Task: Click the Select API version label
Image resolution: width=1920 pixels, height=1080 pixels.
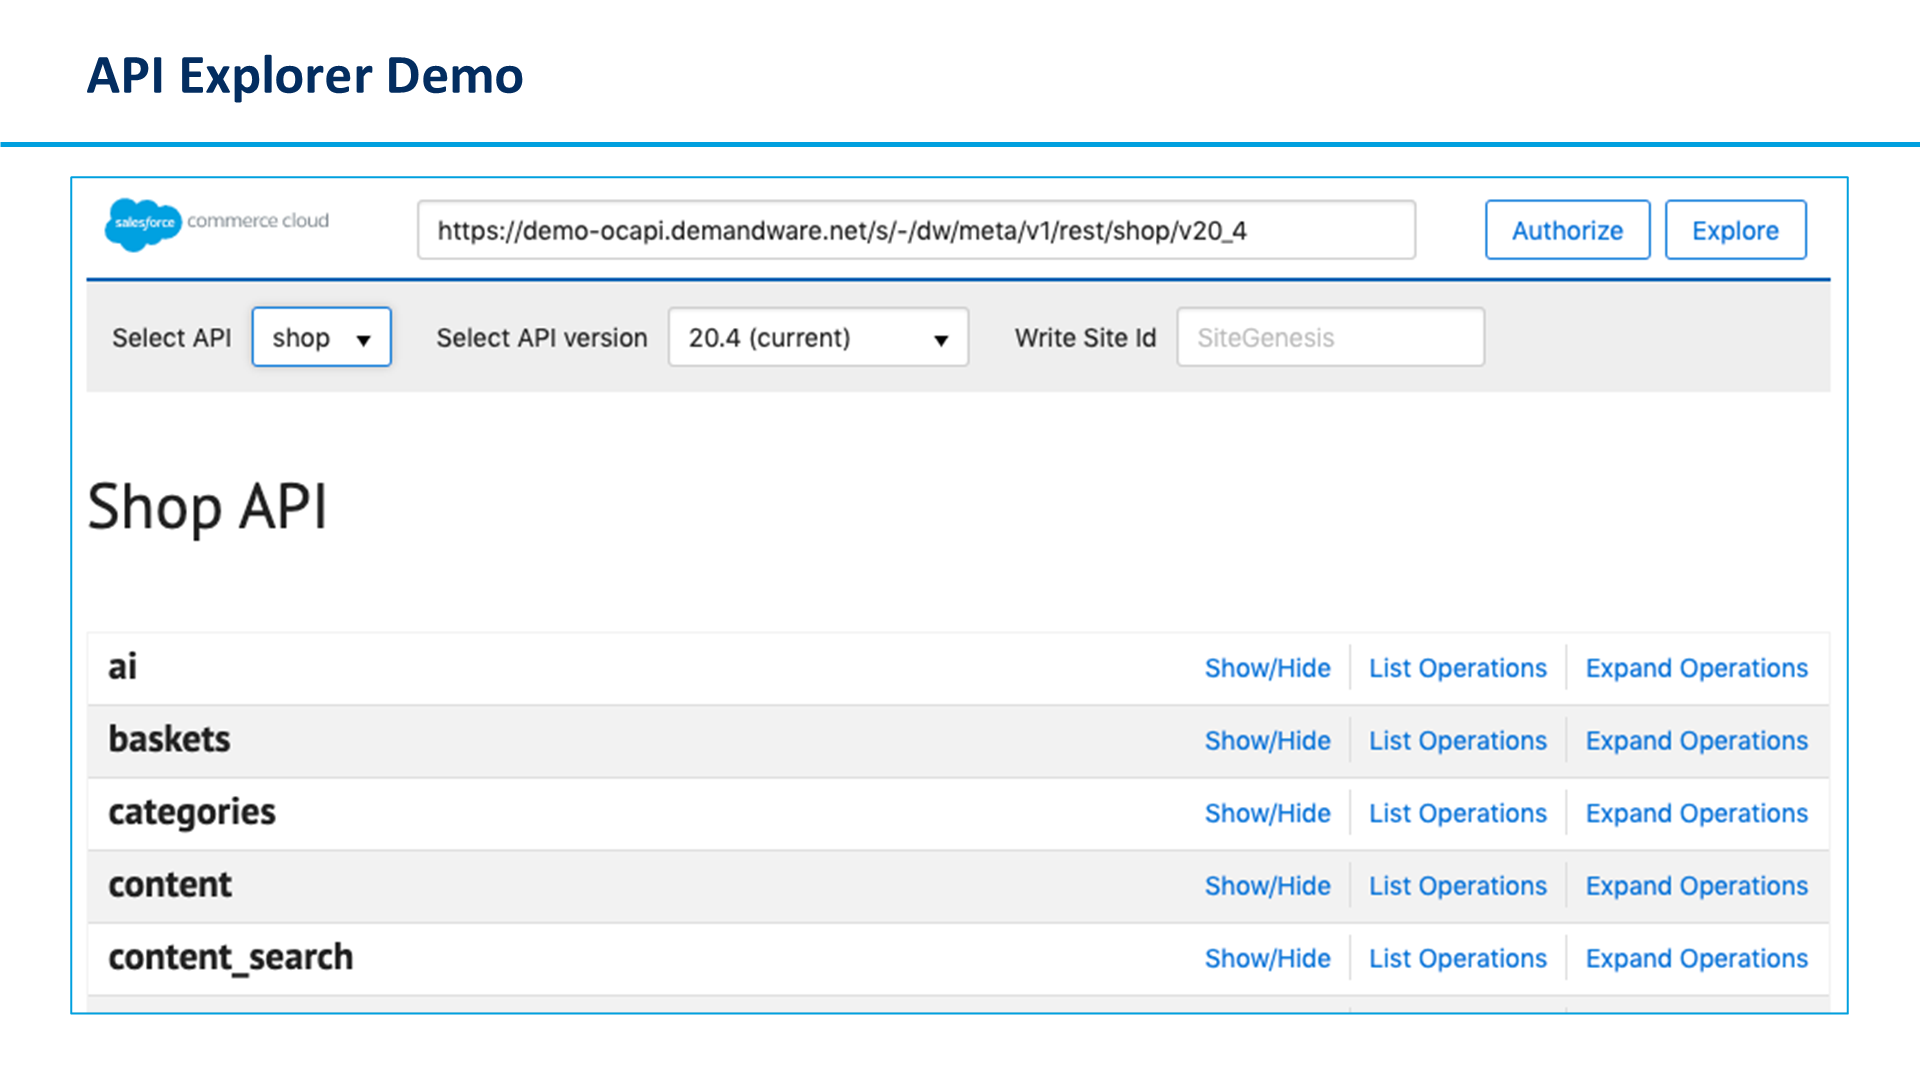Action: (x=541, y=338)
